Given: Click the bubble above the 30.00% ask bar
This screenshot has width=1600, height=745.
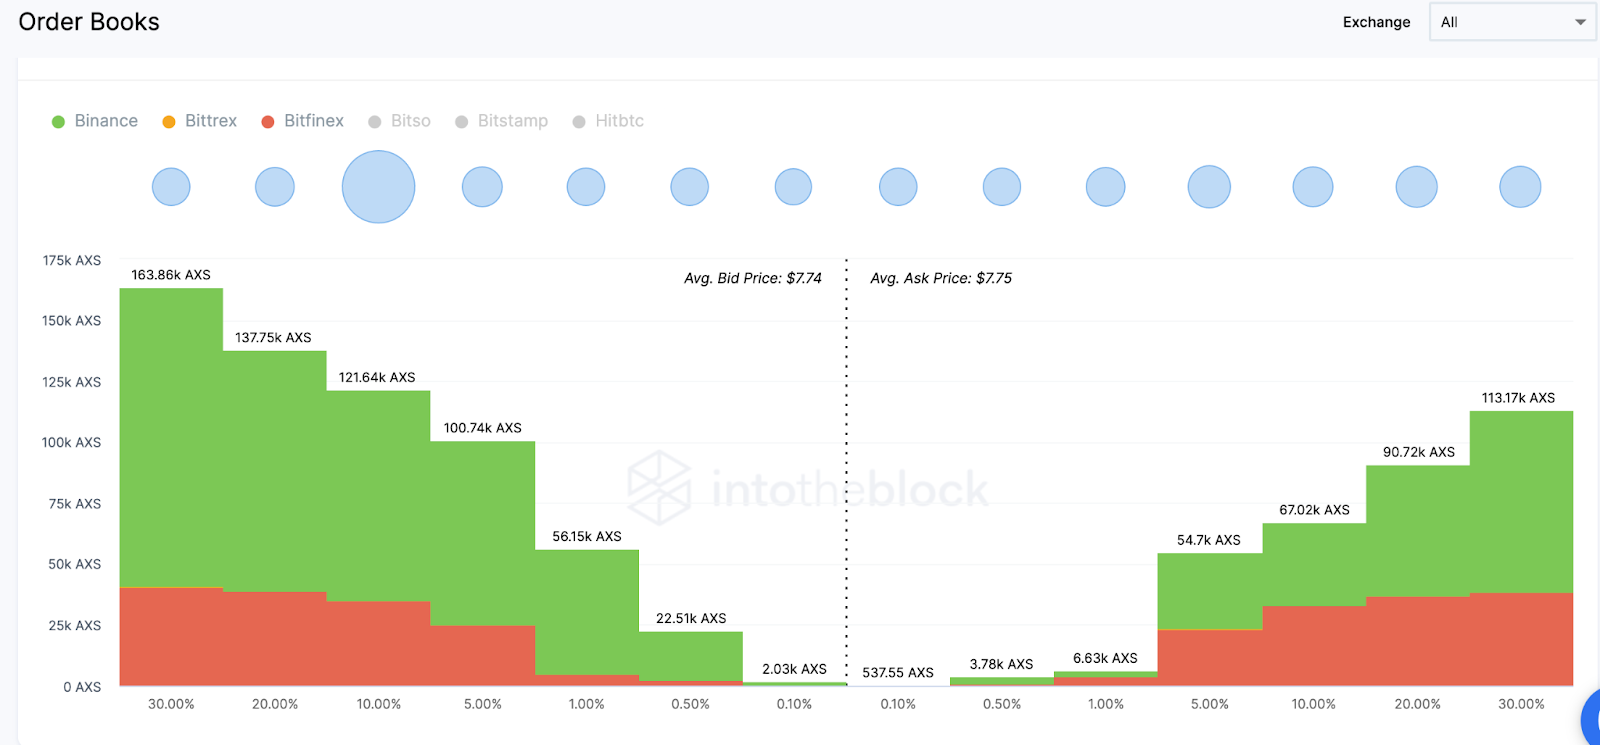Looking at the screenshot, I should pyautogui.click(x=1520, y=187).
